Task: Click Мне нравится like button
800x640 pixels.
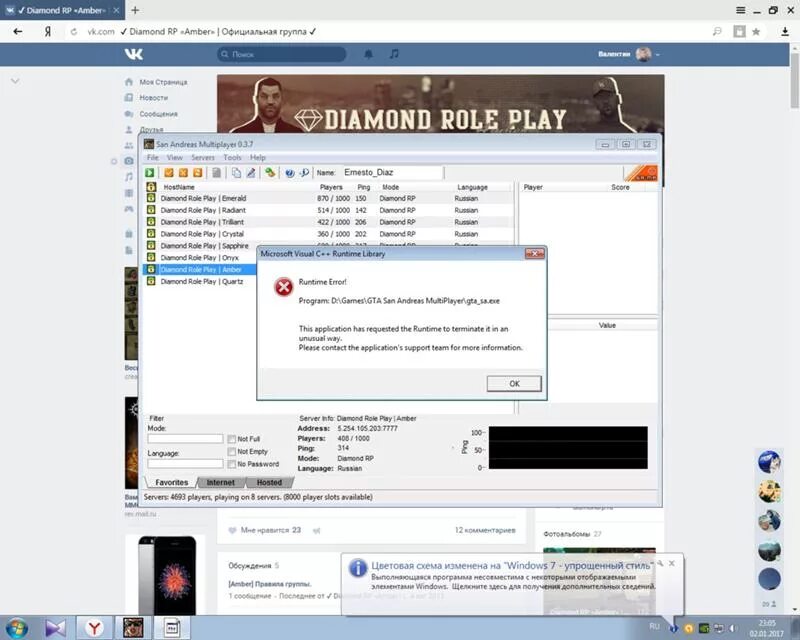Action: (x=265, y=530)
